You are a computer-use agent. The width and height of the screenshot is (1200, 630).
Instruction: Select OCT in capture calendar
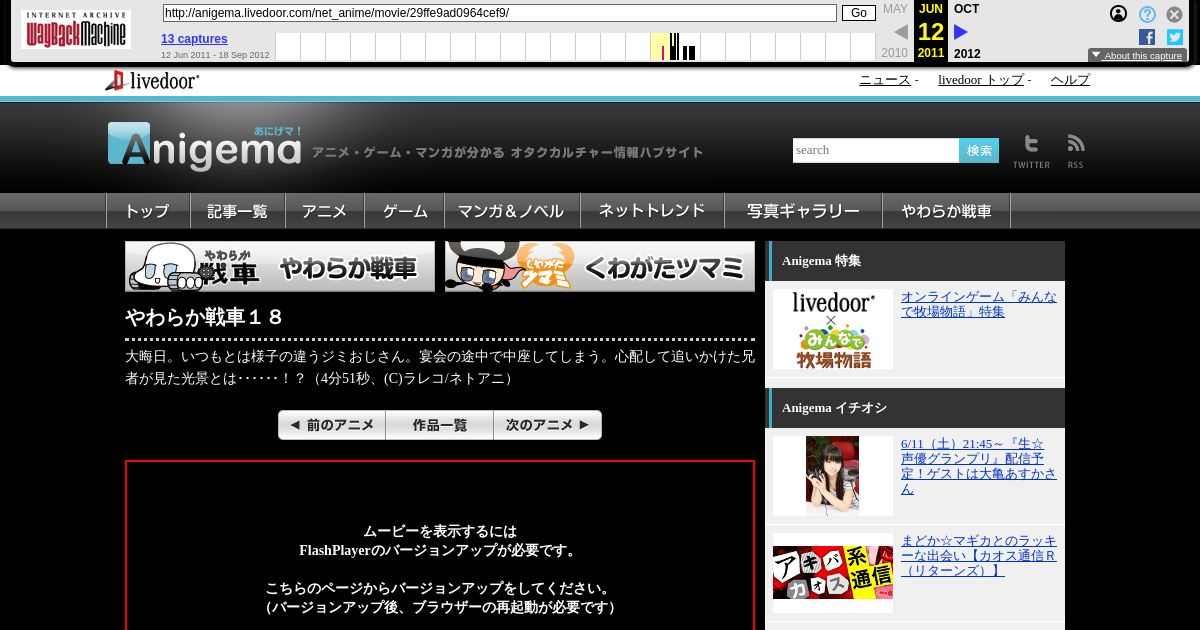tap(967, 9)
